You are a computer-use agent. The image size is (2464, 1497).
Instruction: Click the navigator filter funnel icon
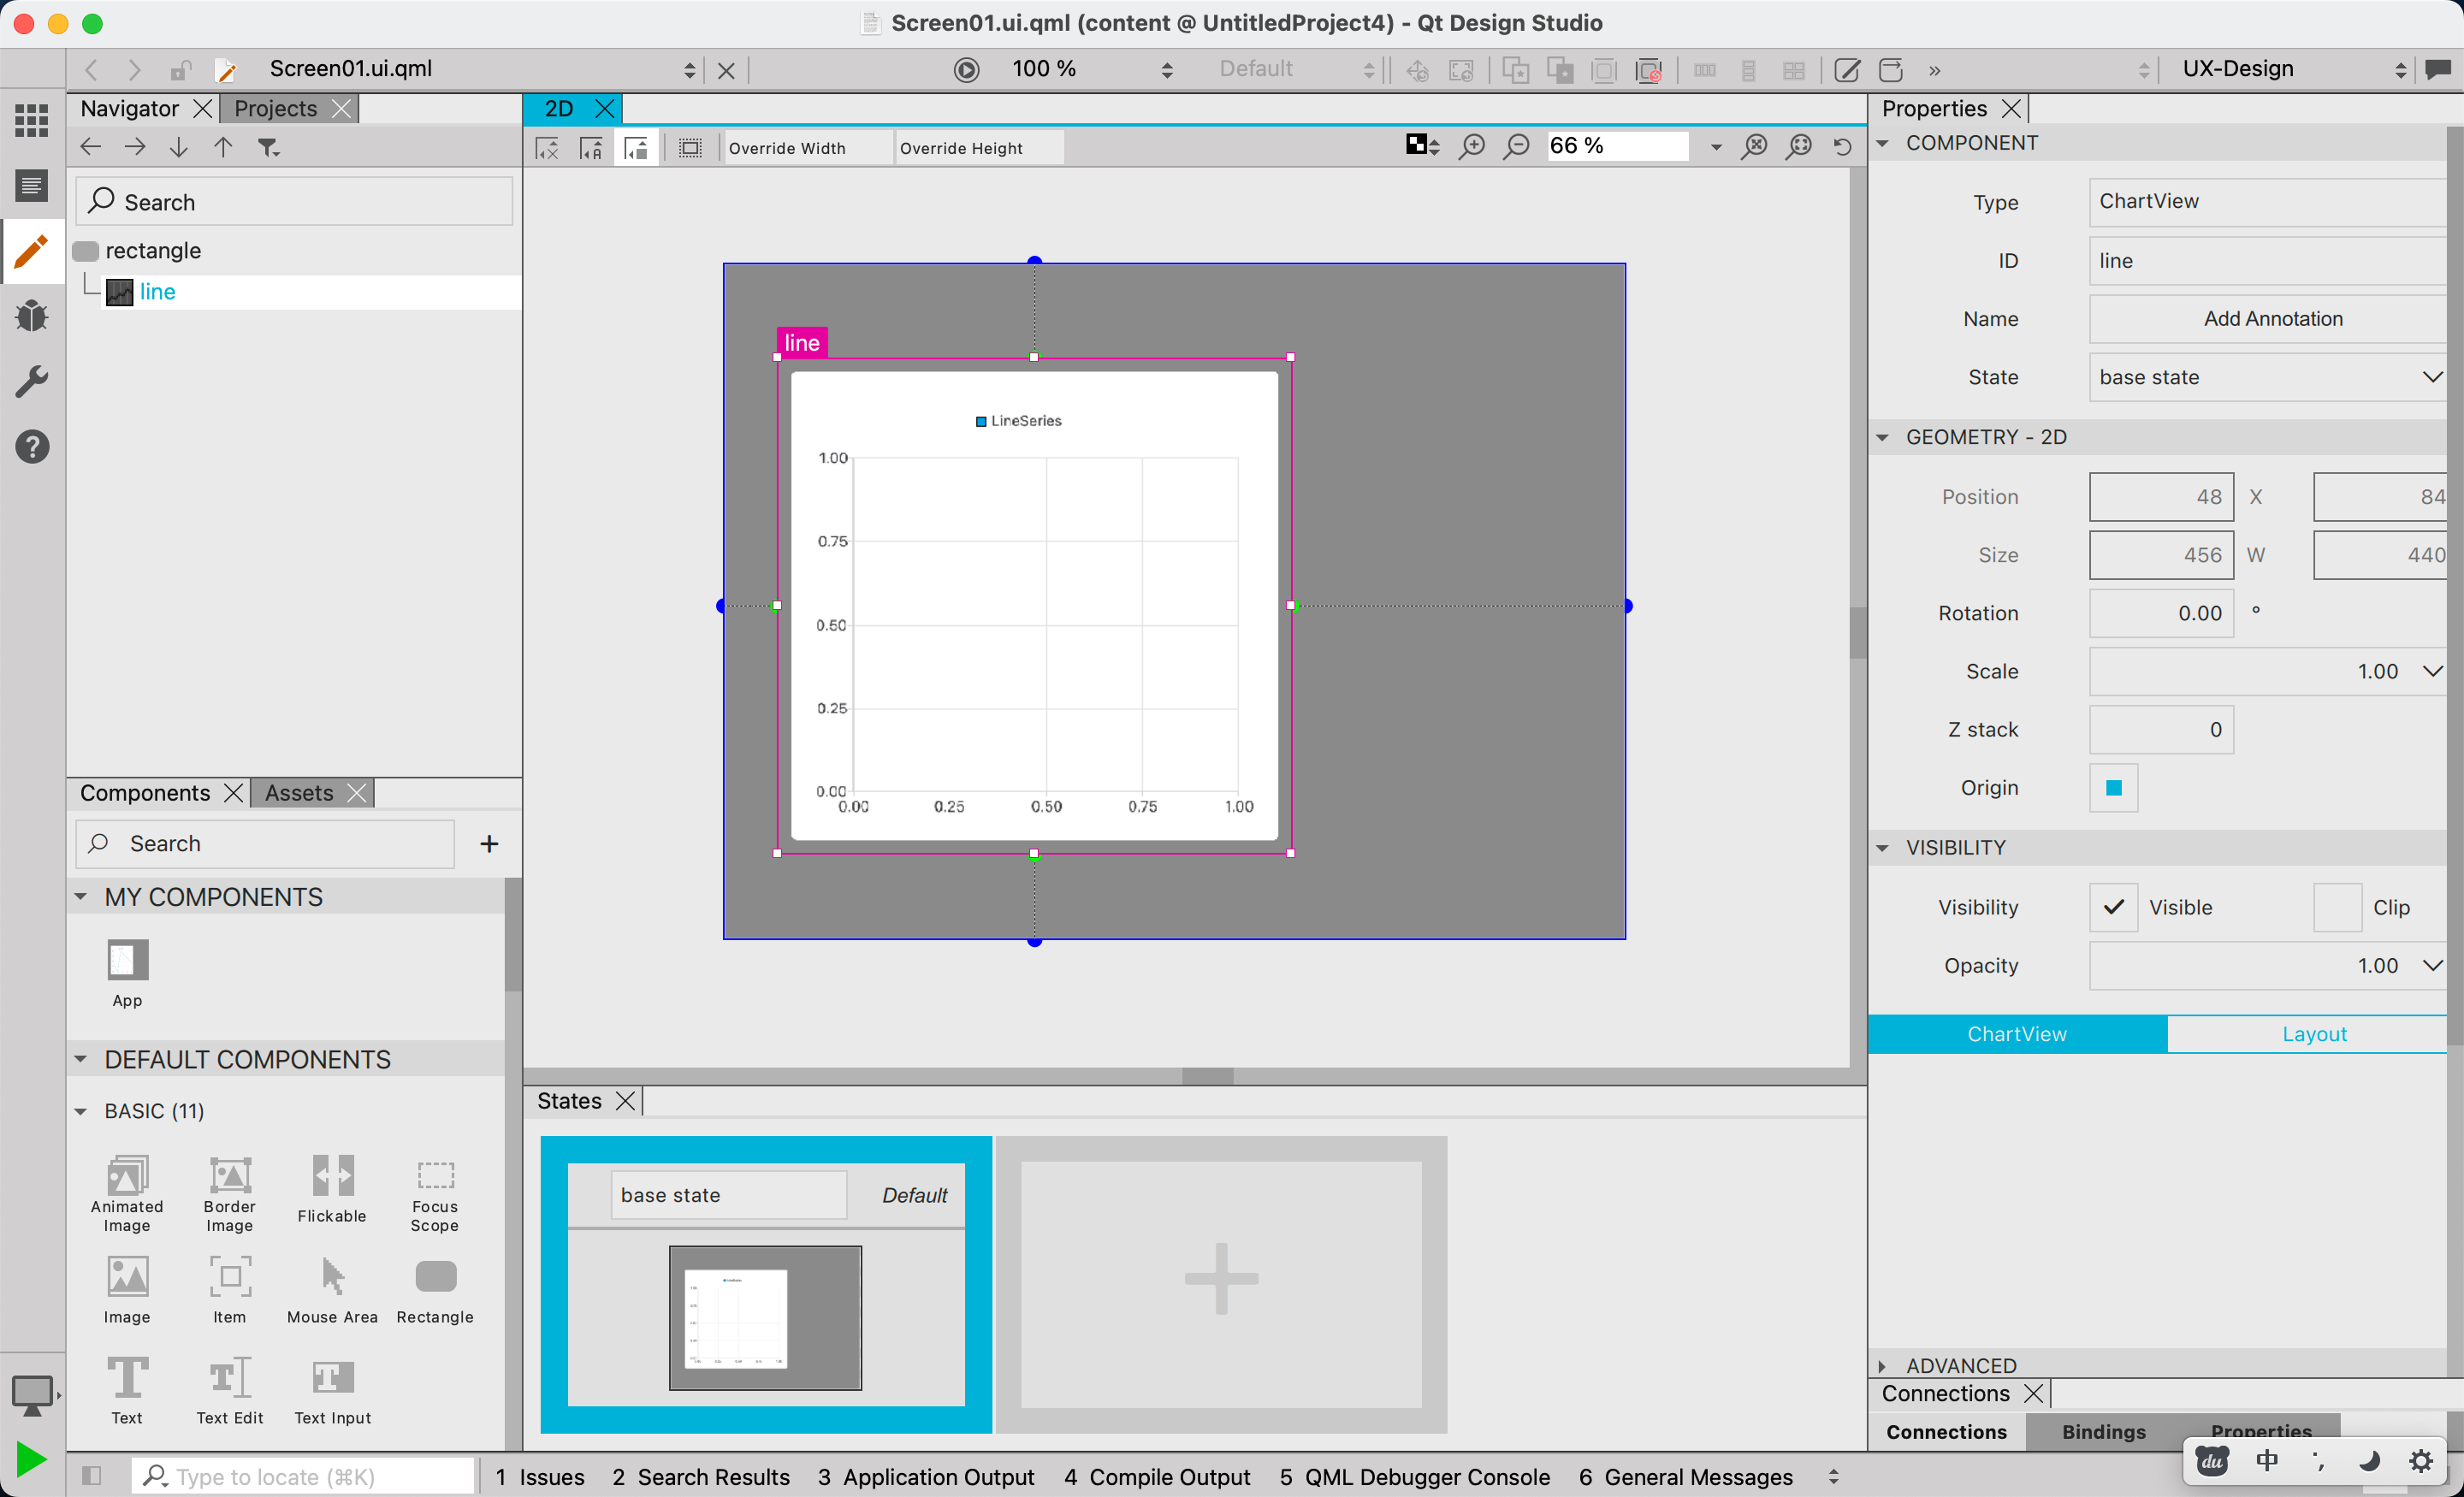268,148
